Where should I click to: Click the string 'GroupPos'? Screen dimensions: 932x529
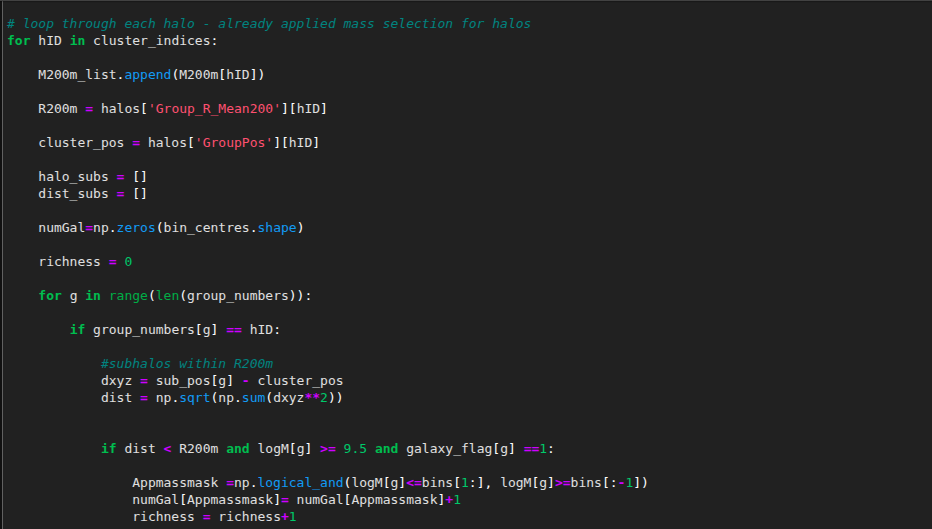(234, 143)
